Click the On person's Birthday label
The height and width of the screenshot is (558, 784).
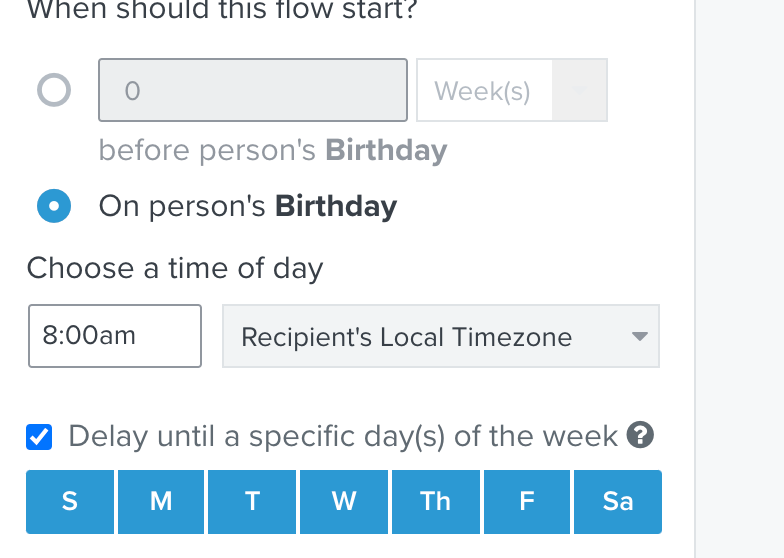point(248,206)
